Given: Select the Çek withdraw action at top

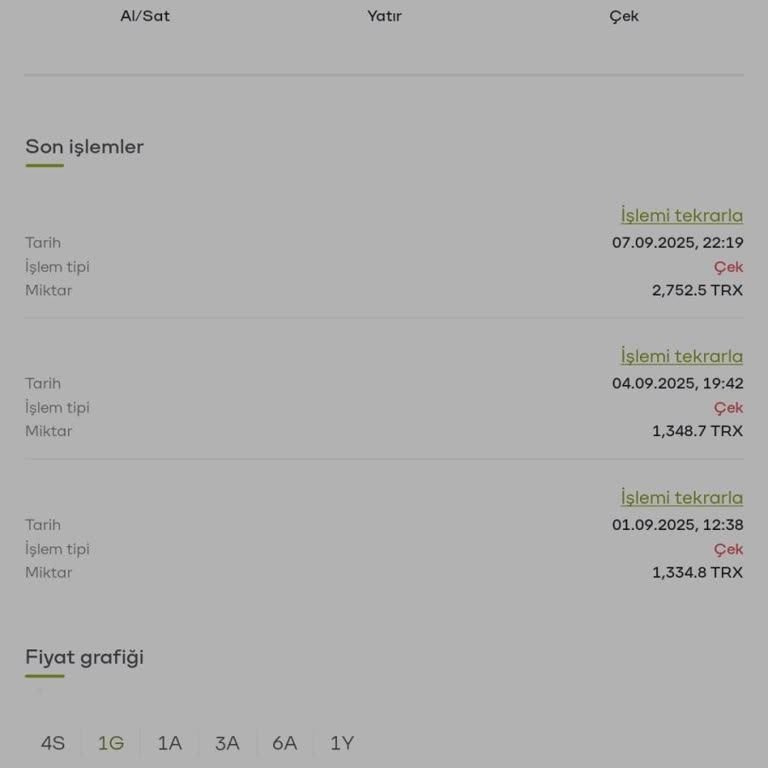Looking at the screenshot, I should [624, 16].
